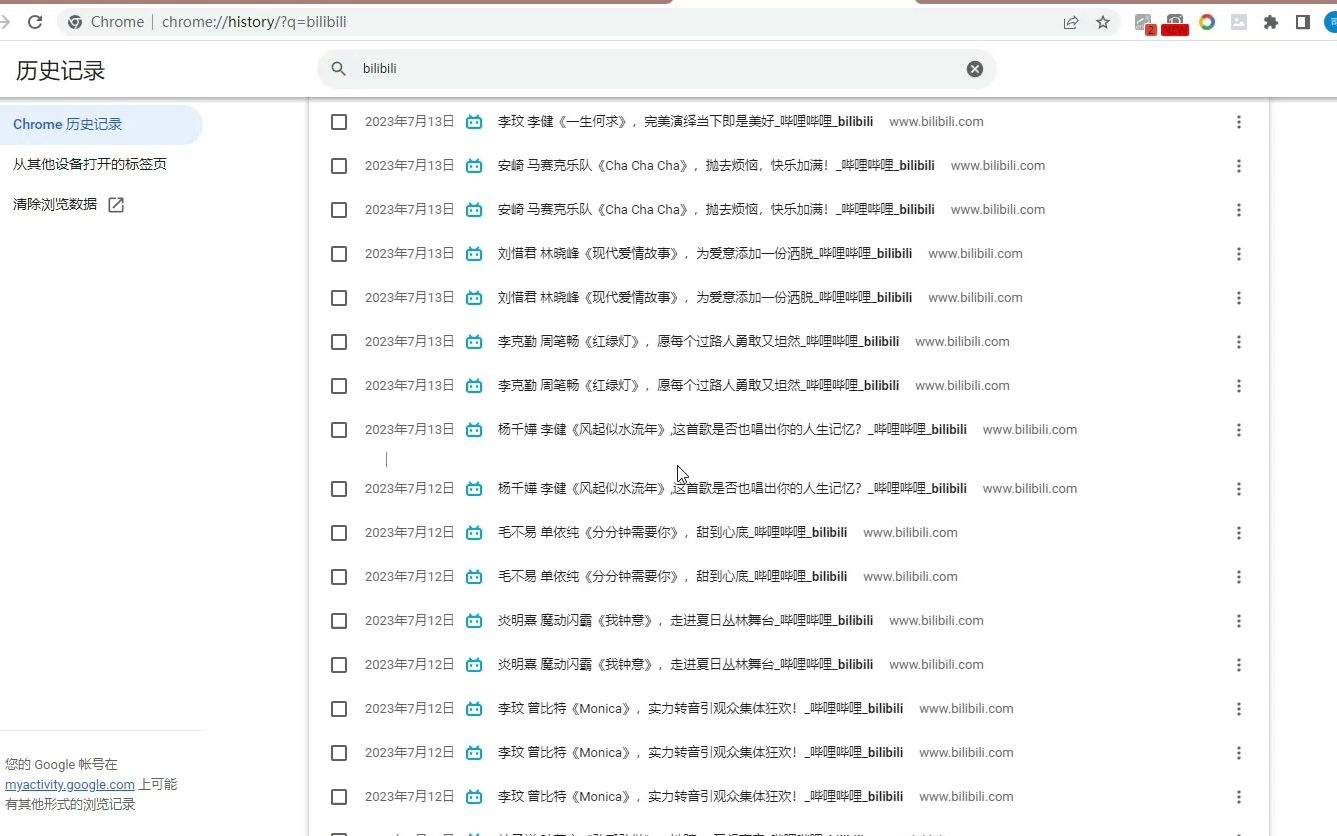Clear the bilibili search query
This screenshot has height=836, width=1337.
(975, 69)
